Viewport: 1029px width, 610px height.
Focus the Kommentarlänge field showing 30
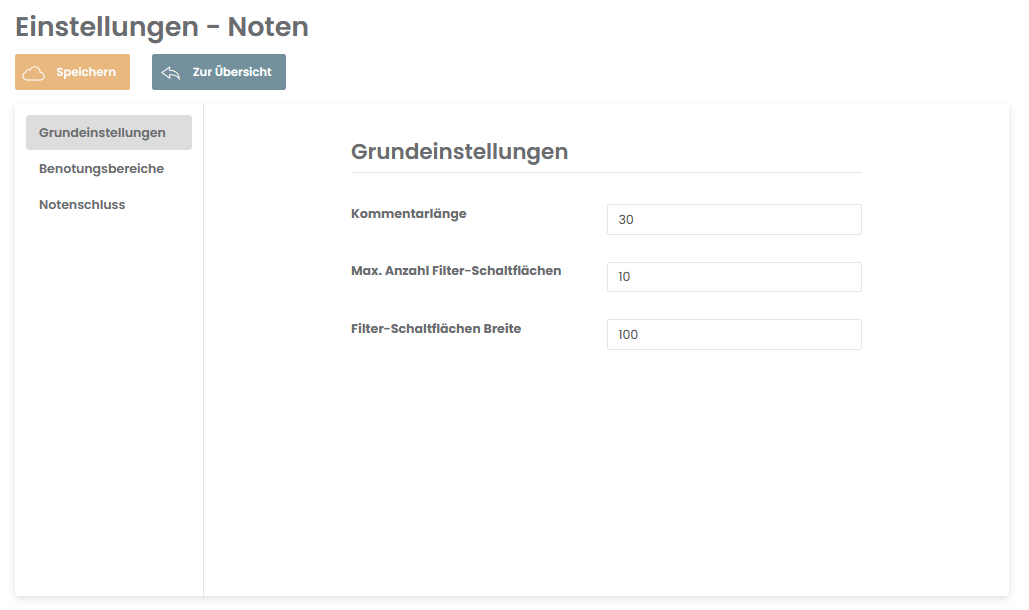point(734,220)
